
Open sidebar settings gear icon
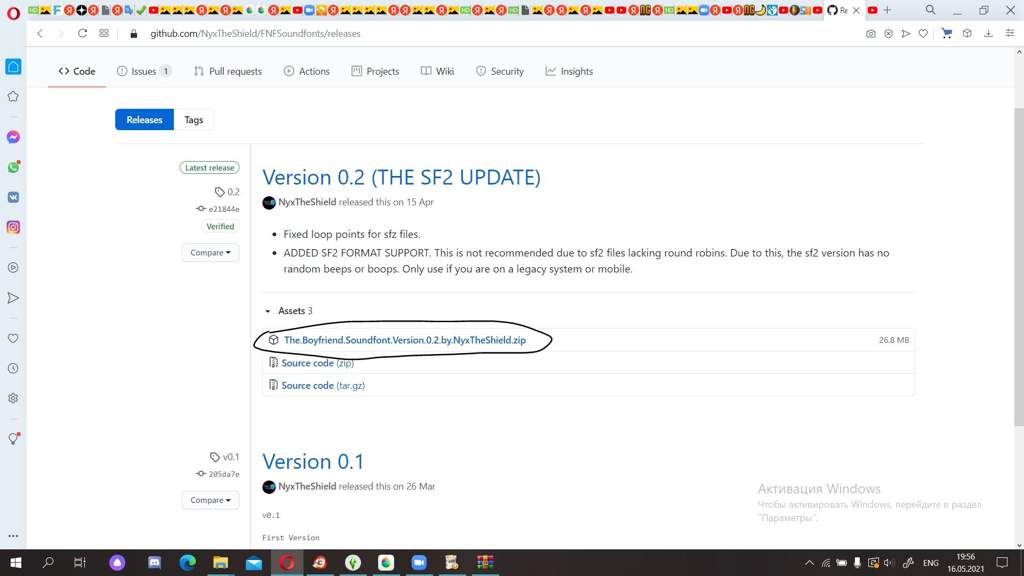click(13, 398)
